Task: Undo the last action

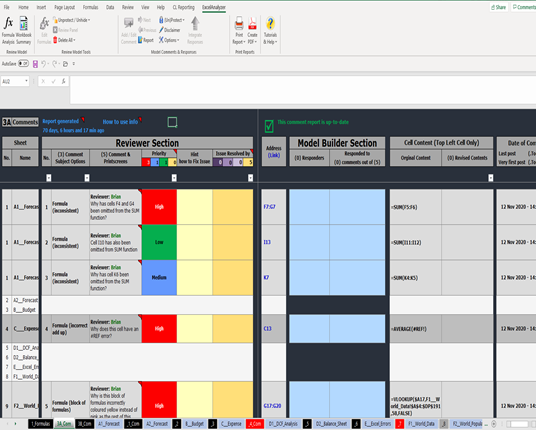Action: 43,64
